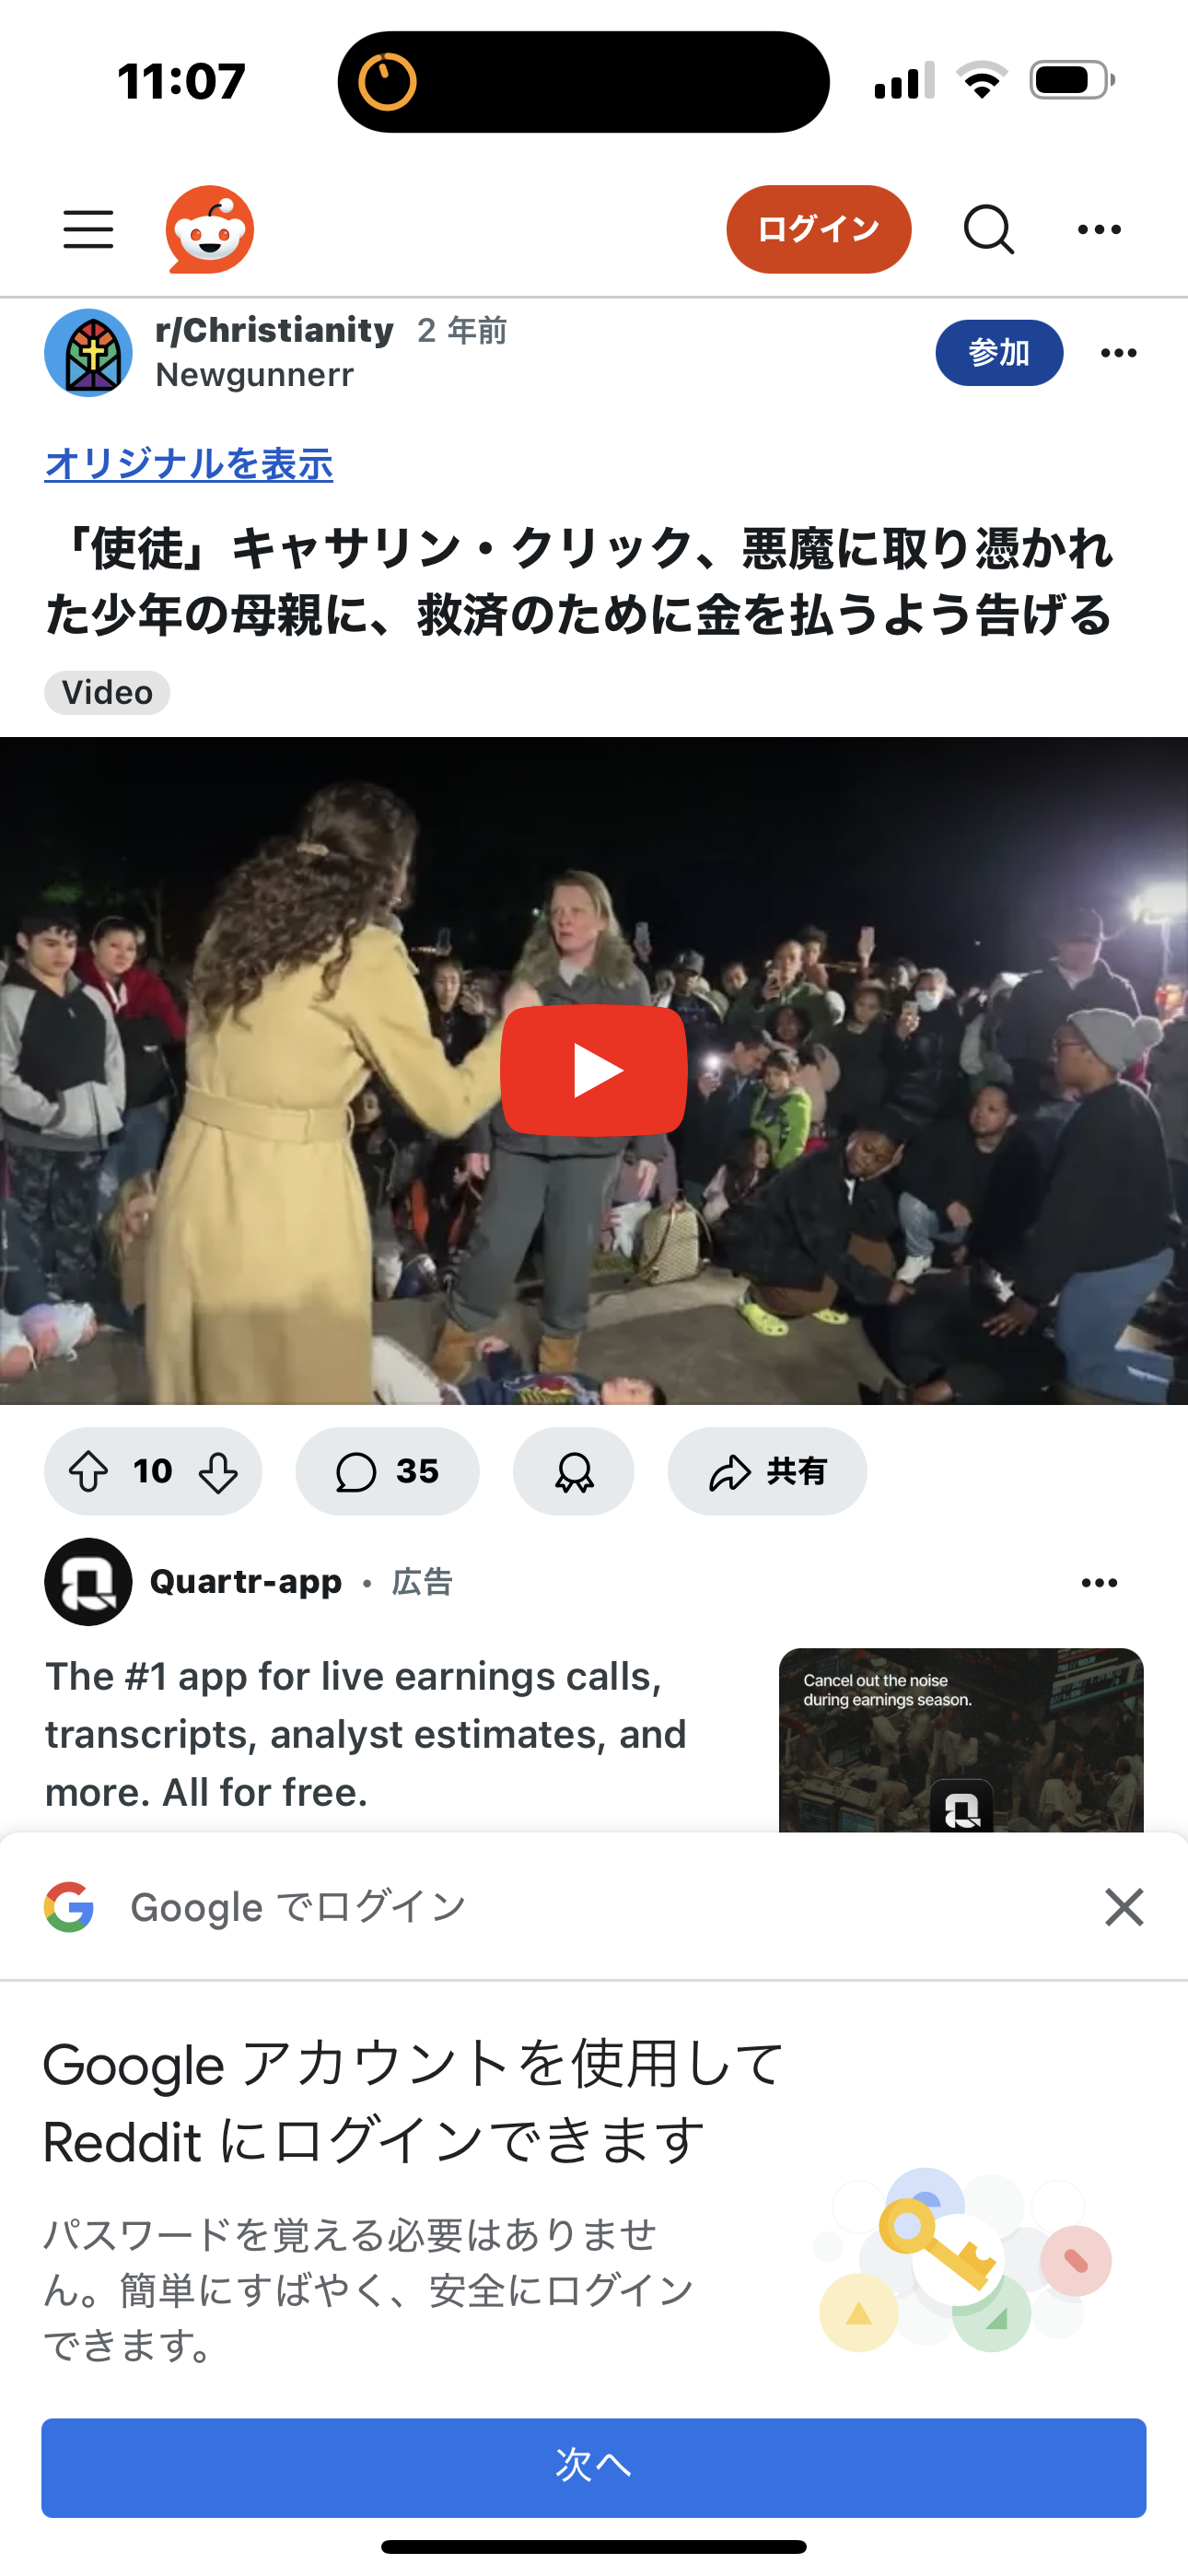Image resolution: width=1188 pixels, height=2576 pixels.
Task: Tap the Reddit Snoo logo
Action: point(210,229)
